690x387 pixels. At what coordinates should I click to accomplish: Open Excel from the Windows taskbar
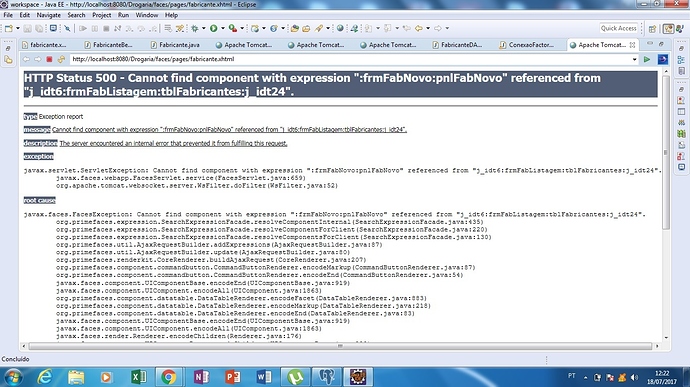[139, 377]
